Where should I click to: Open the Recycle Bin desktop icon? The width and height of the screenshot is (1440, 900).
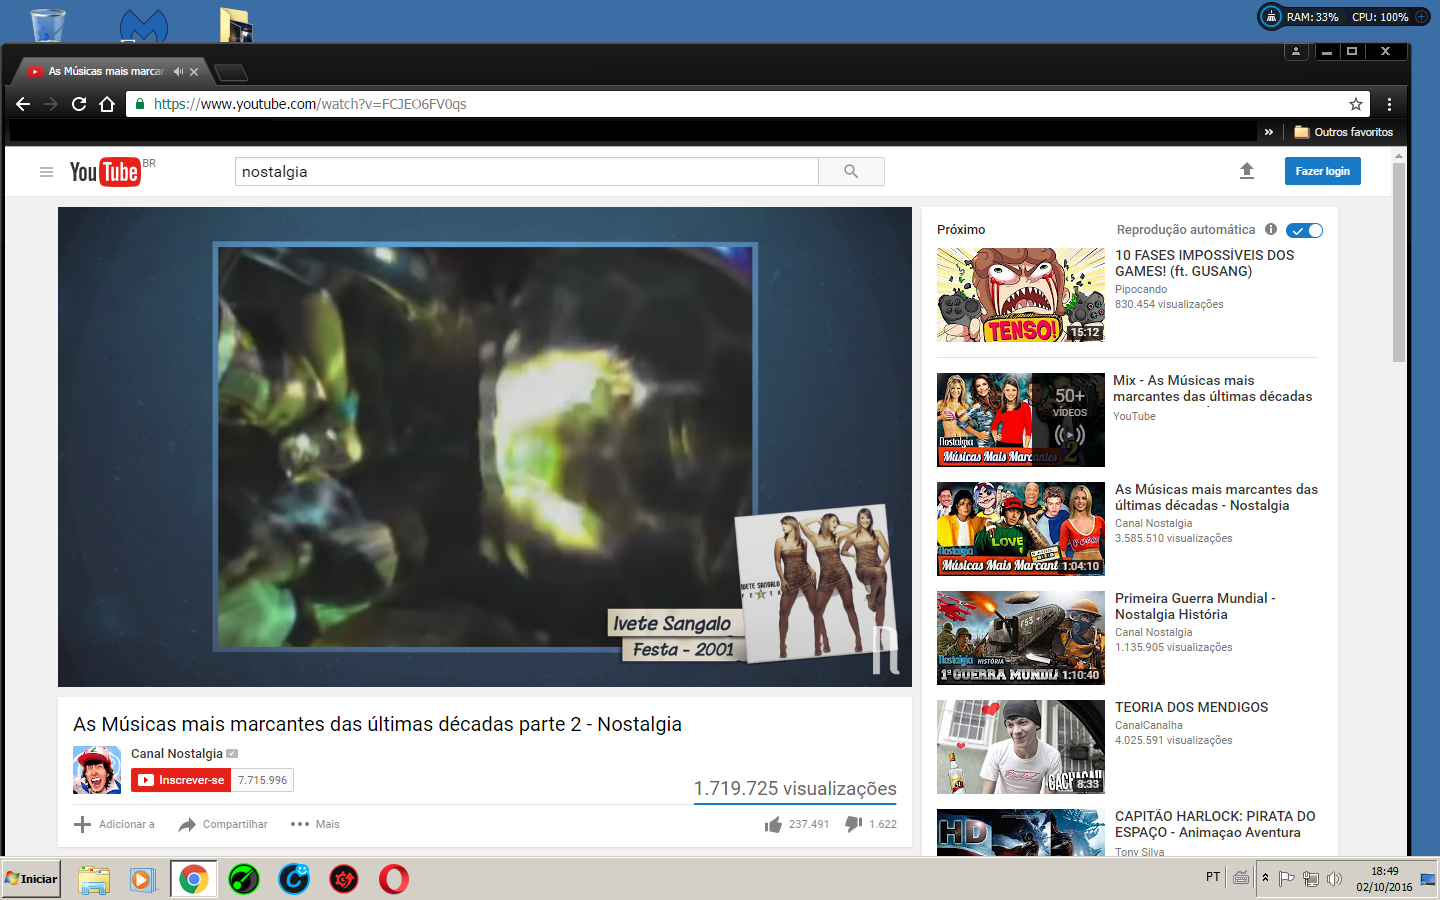point(47,24)
